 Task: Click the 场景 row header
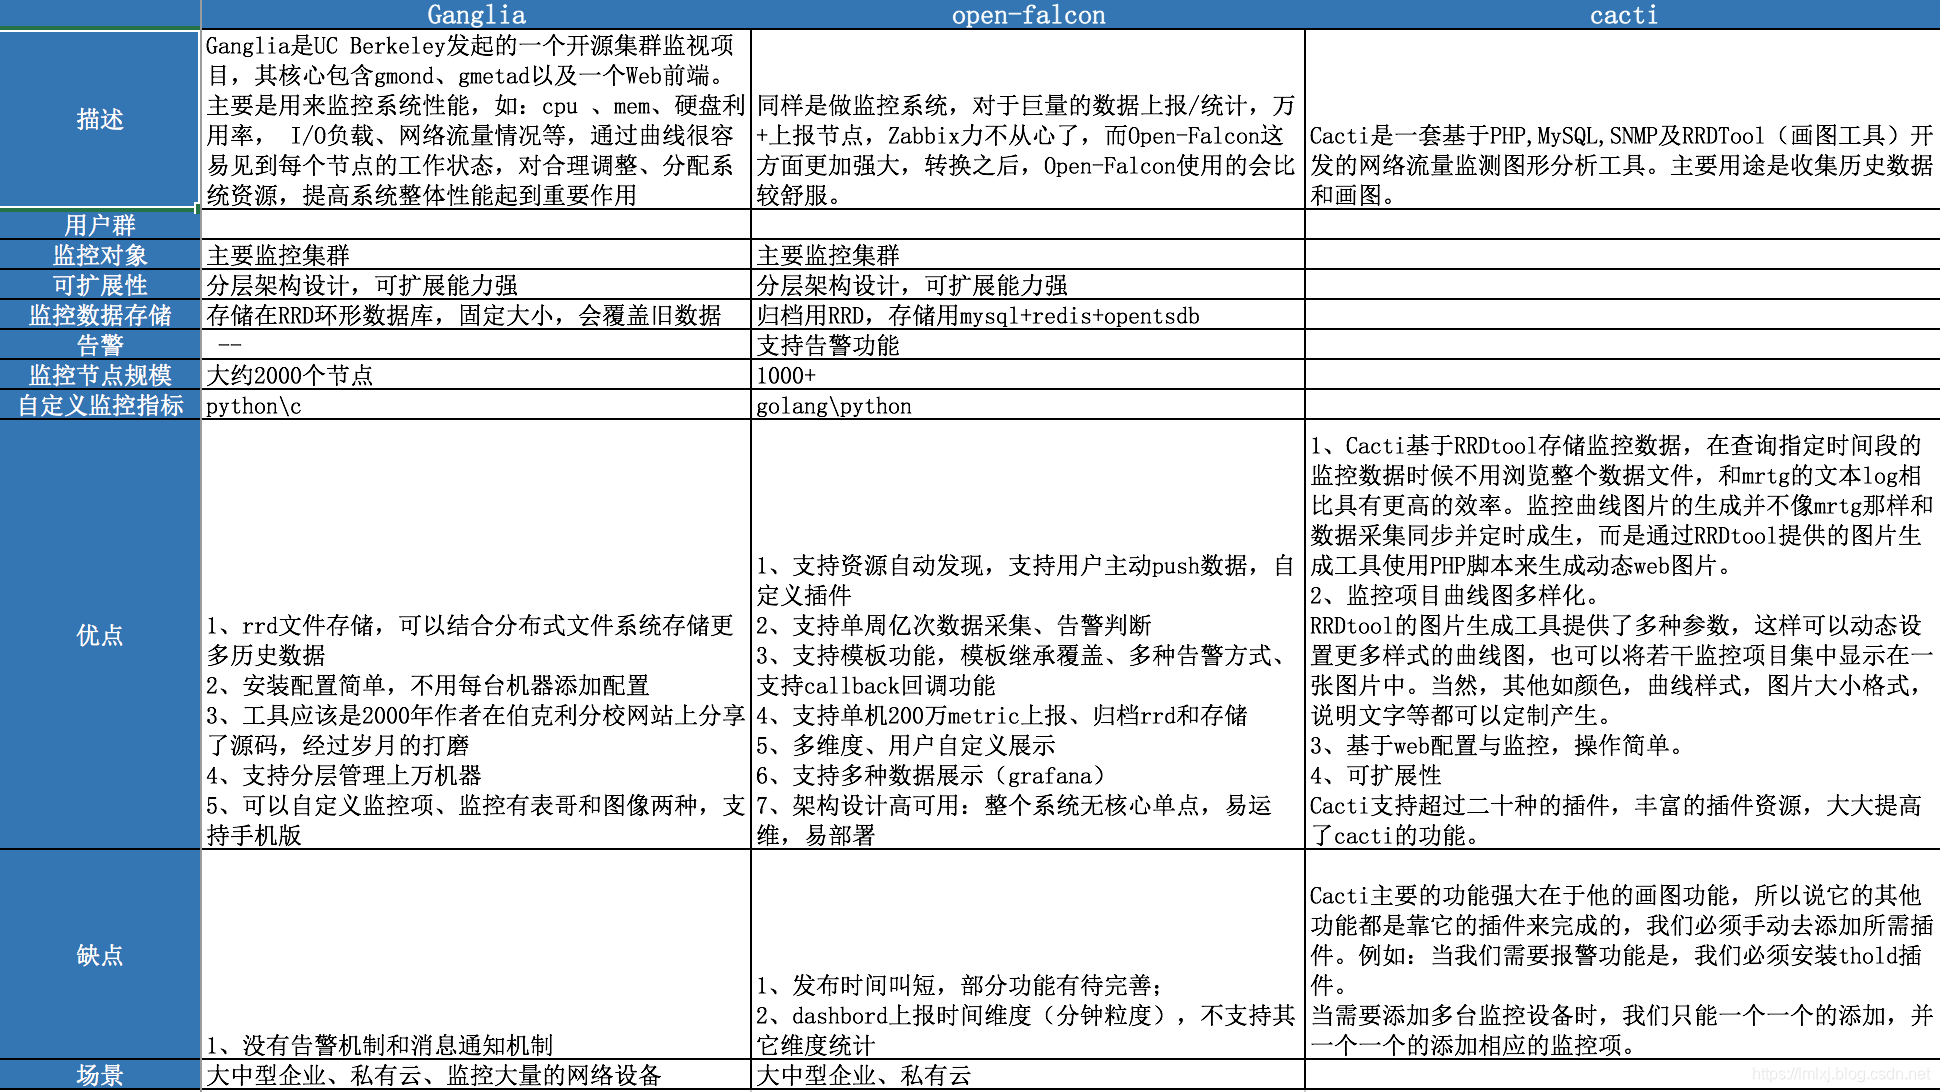point(100,1075)
